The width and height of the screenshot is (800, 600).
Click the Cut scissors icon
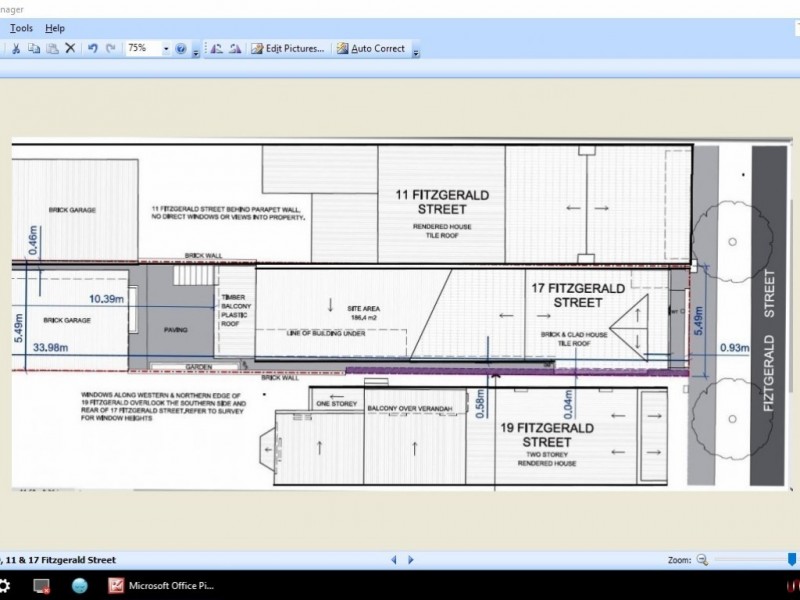[x=16, y=48]
